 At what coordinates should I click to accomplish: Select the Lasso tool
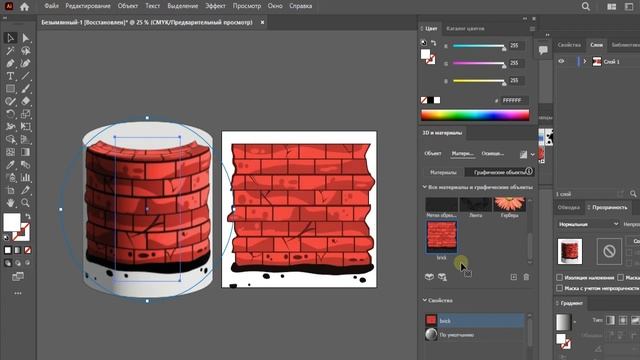pos(26,51)
